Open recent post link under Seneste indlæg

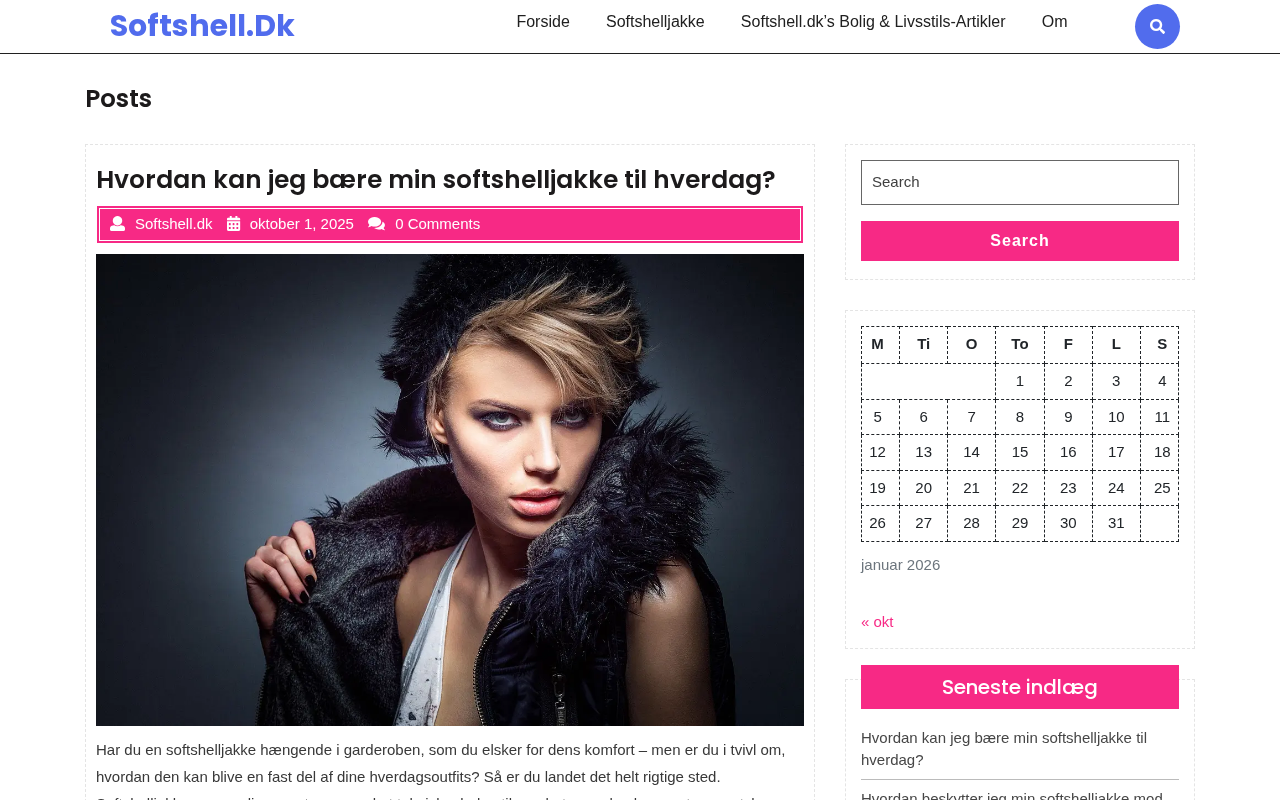pos(1004,749)
